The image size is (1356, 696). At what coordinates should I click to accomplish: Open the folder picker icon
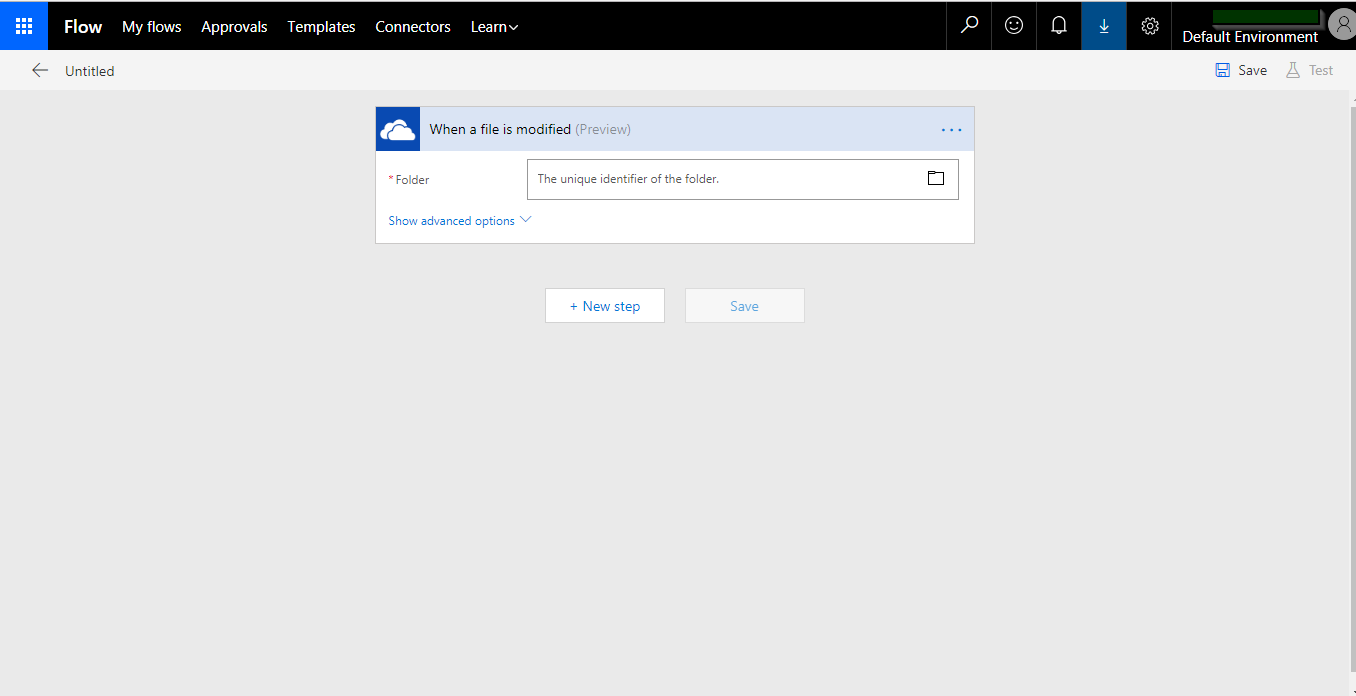(936, 179)
